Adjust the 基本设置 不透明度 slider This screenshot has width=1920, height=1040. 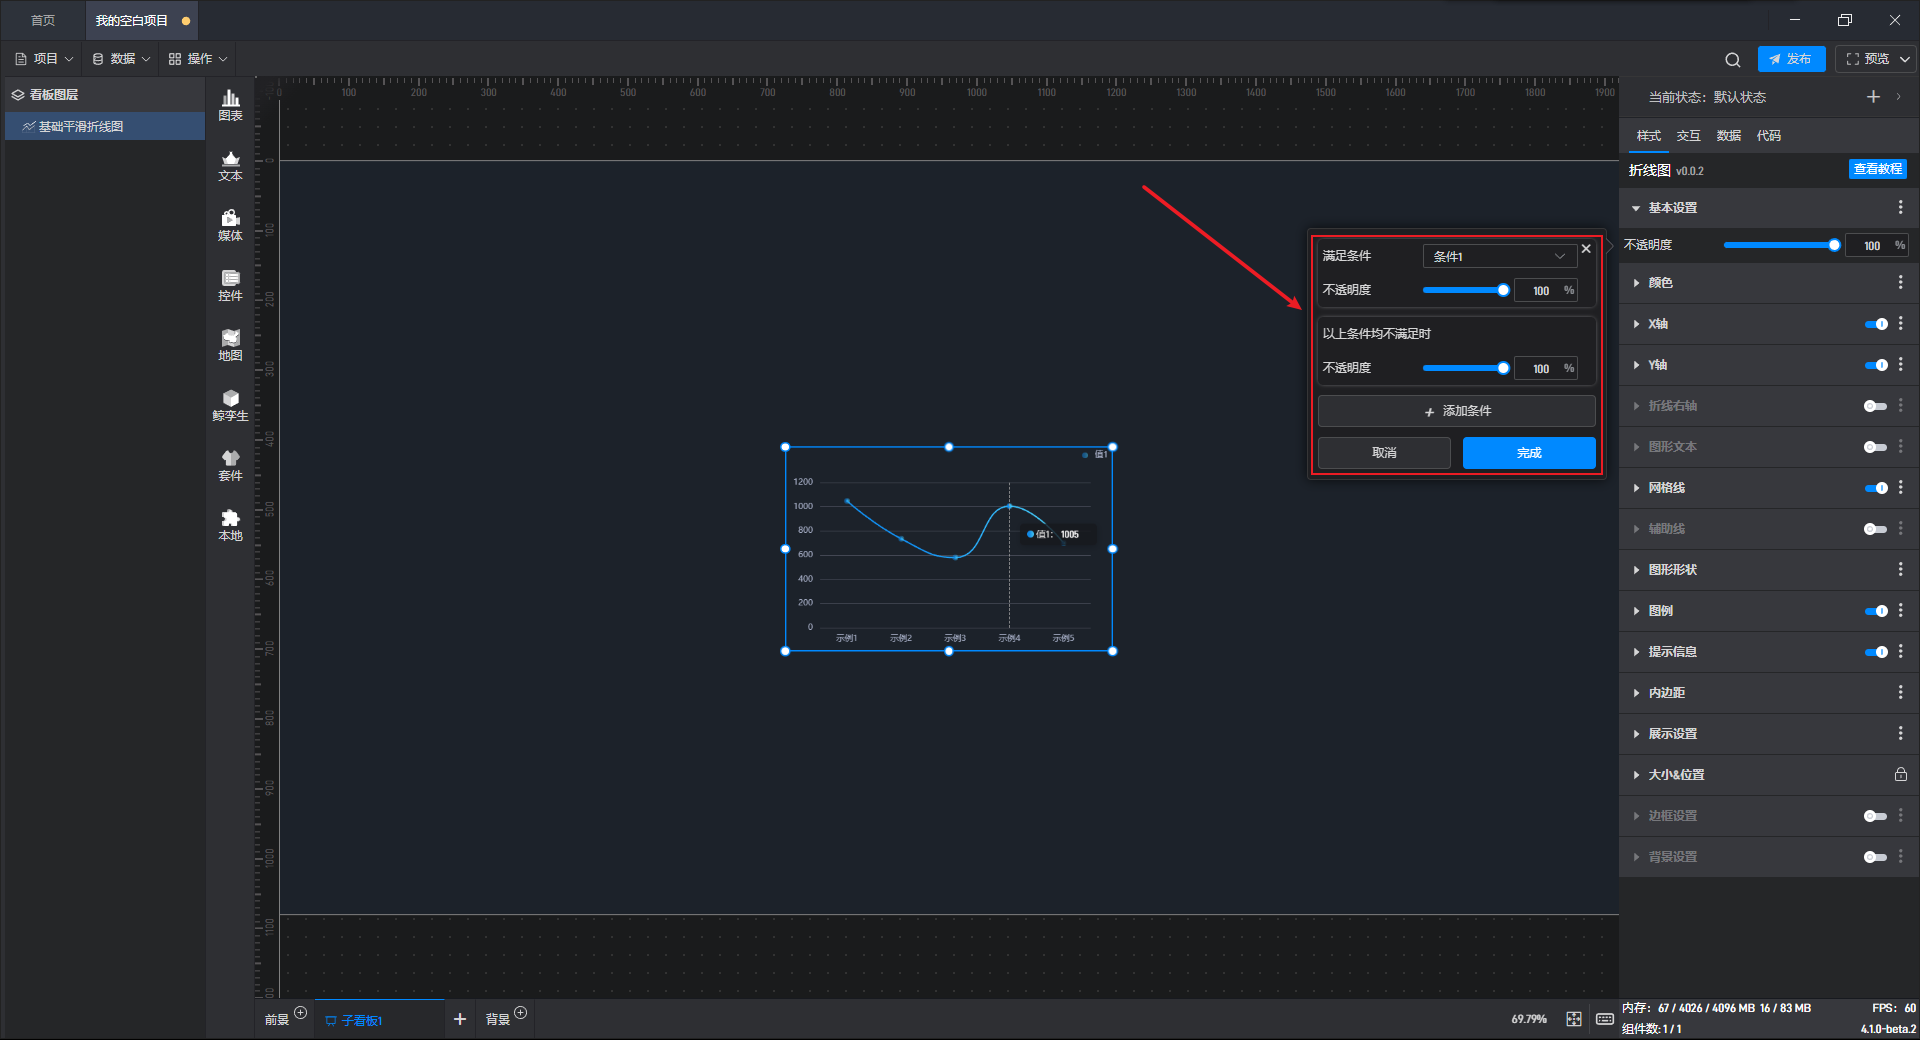[1782, 245]
